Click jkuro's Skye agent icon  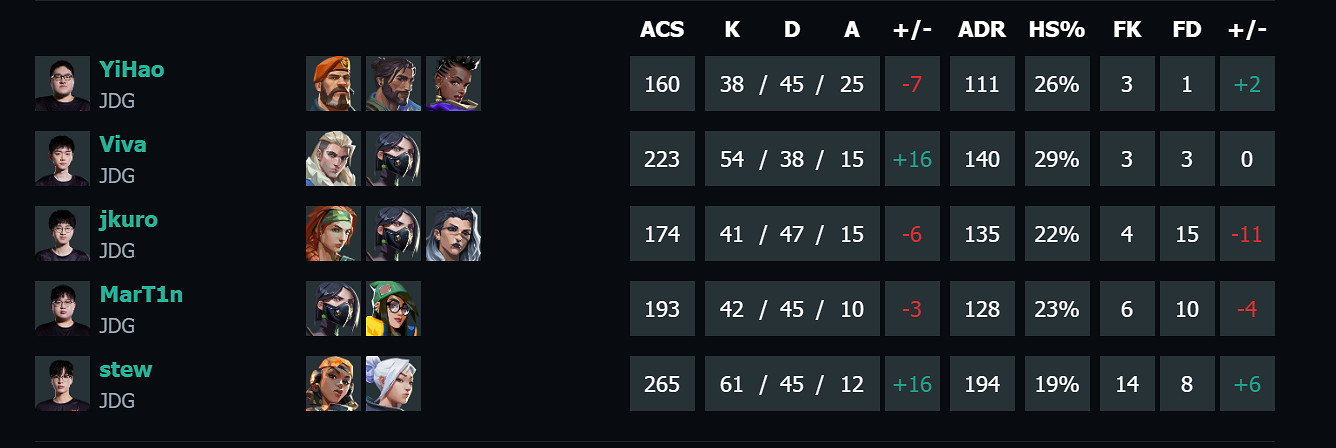pyautogui.click(x=333, y=233)
